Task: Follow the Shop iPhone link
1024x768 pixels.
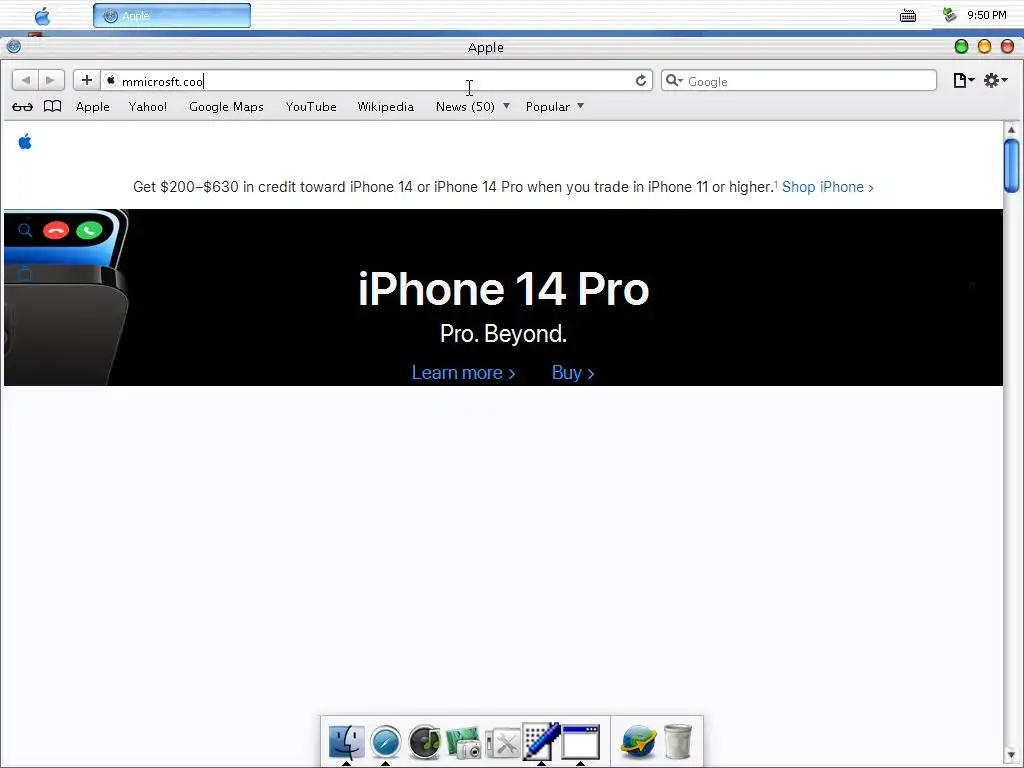Action: pos(827,187)
